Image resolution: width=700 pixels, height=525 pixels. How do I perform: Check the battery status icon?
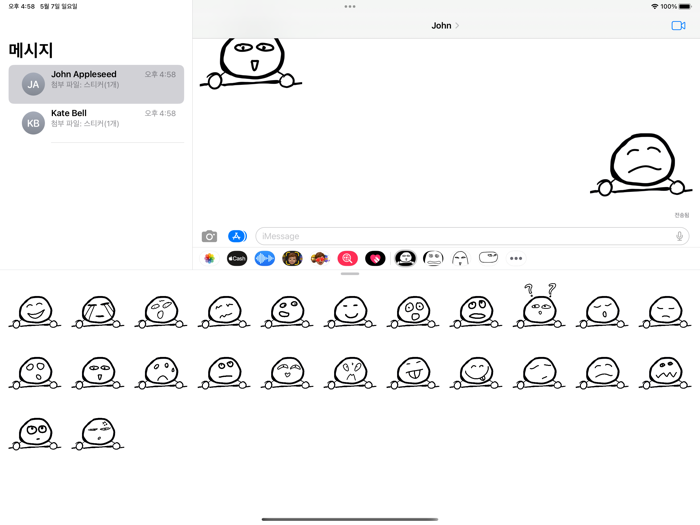[685, 7]
